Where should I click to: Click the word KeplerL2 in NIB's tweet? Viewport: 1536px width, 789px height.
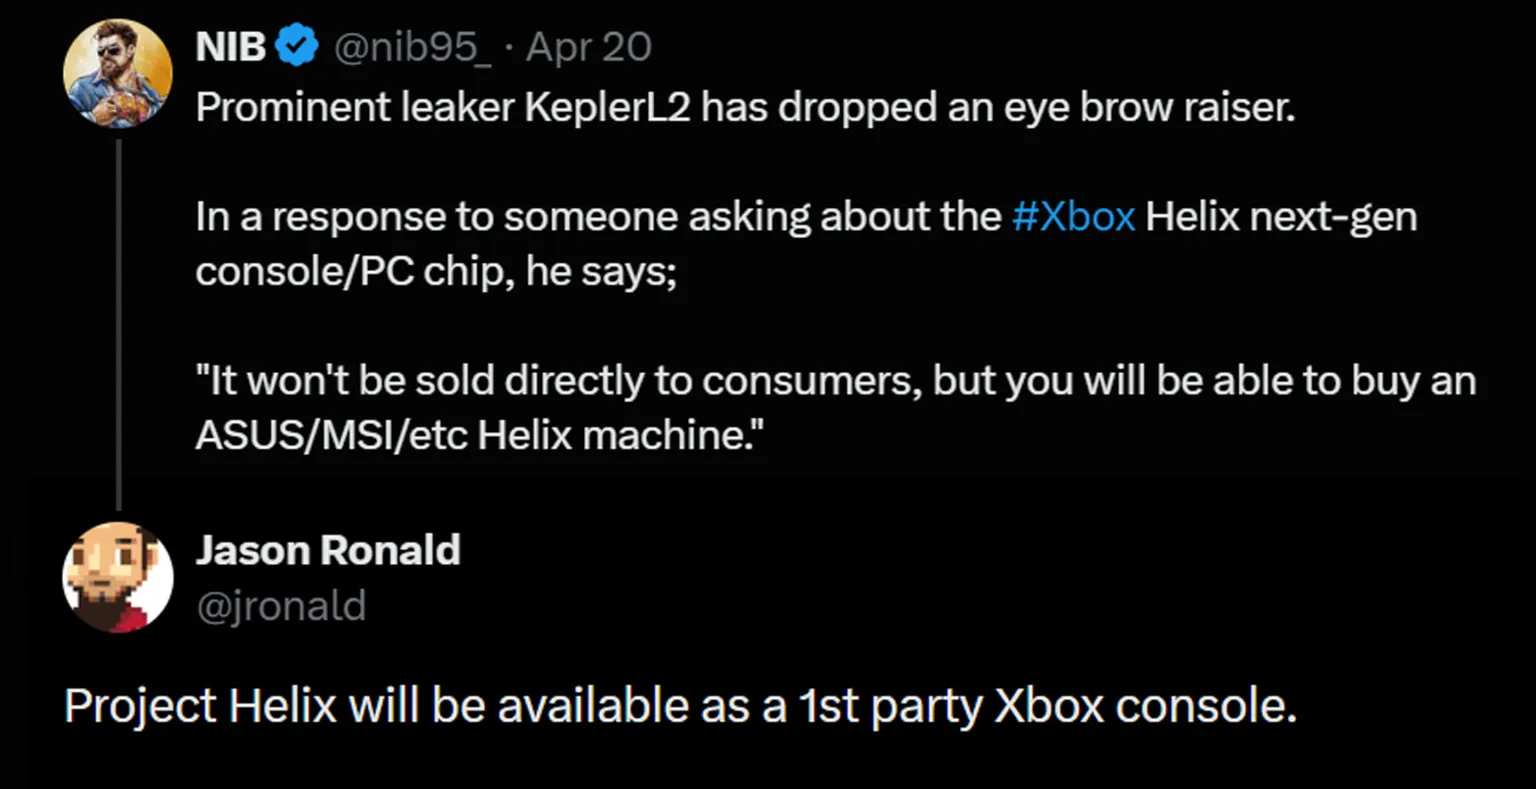tap(608, 107)
